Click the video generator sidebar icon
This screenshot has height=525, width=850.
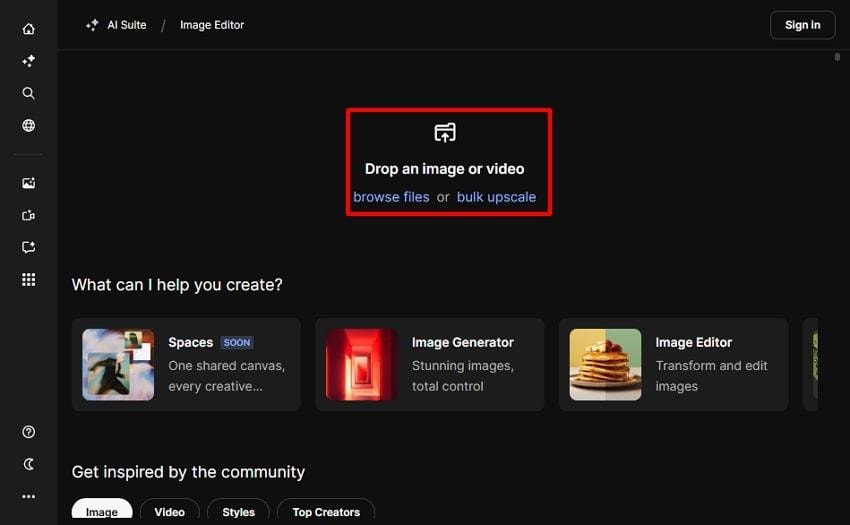point(29,215)
